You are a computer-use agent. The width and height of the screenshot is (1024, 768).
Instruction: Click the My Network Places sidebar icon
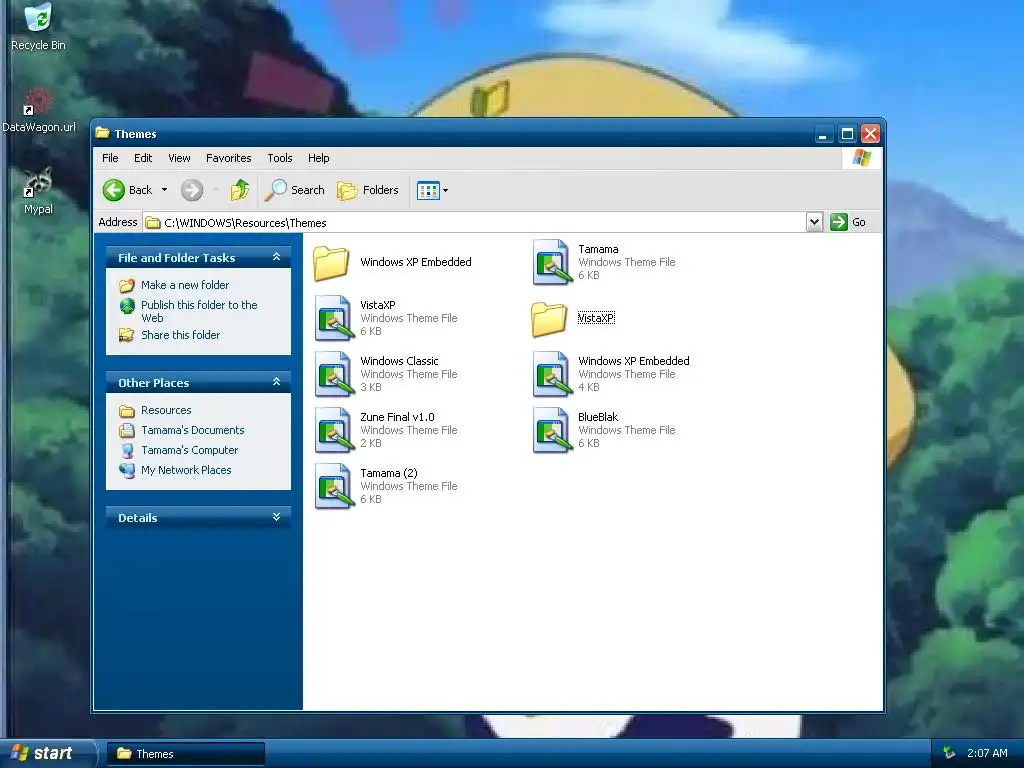coord(127,470)
